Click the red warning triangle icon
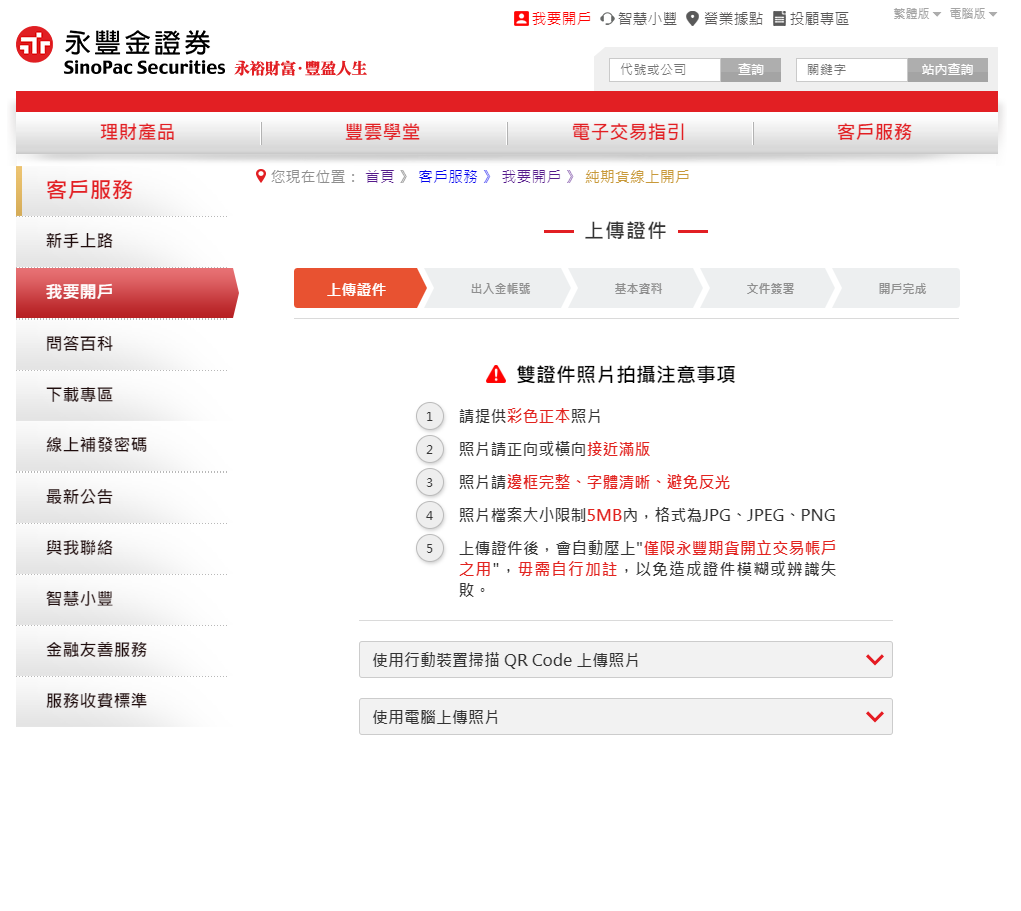The height and width of the screenshot is (911, 1021). 494,374
